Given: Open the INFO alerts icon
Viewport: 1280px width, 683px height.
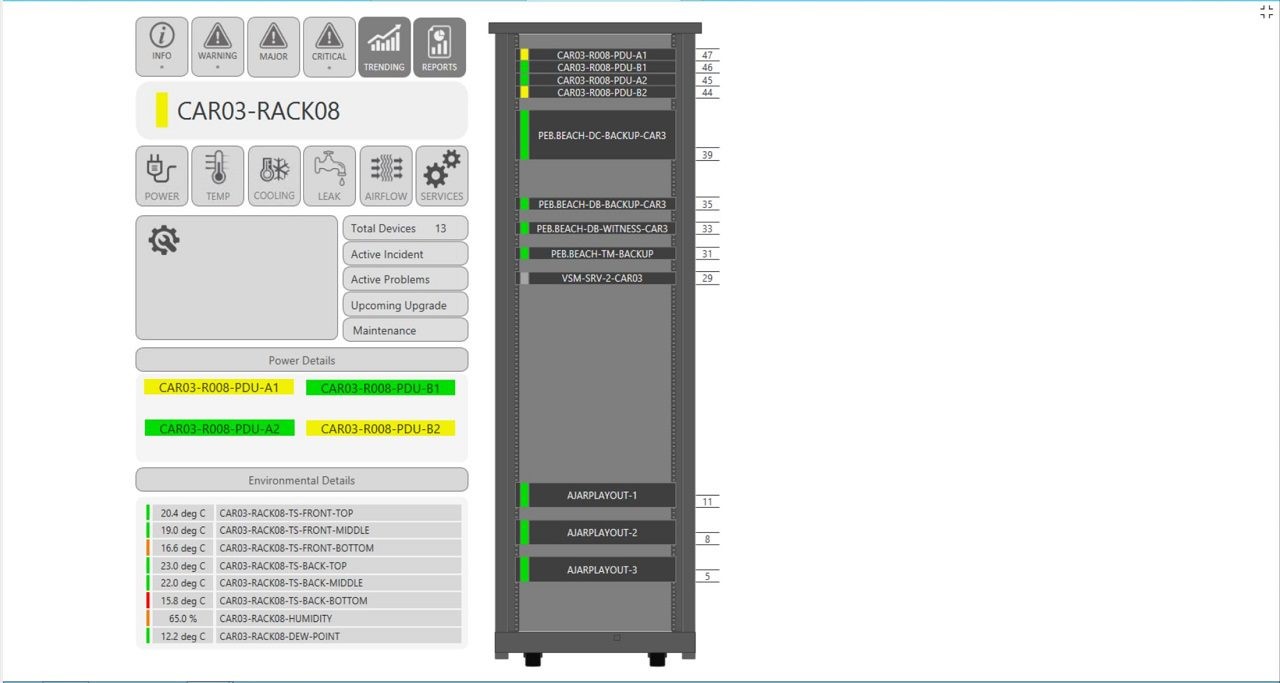Looking at the screenshot, I should tap(162, 47).
